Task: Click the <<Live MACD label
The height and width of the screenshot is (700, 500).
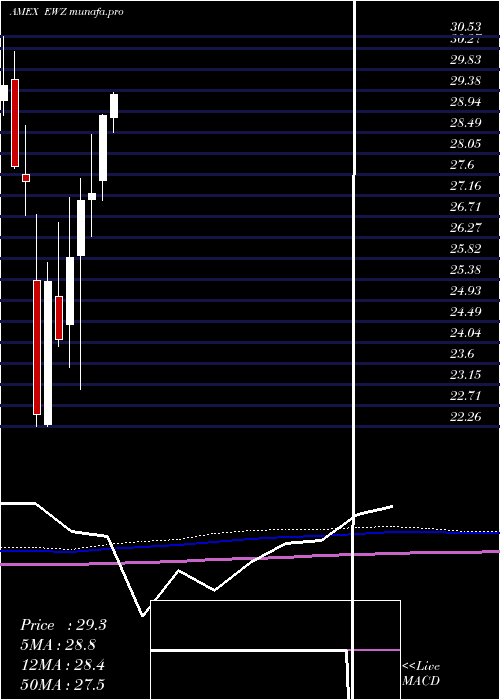Action: coord(421,674)
